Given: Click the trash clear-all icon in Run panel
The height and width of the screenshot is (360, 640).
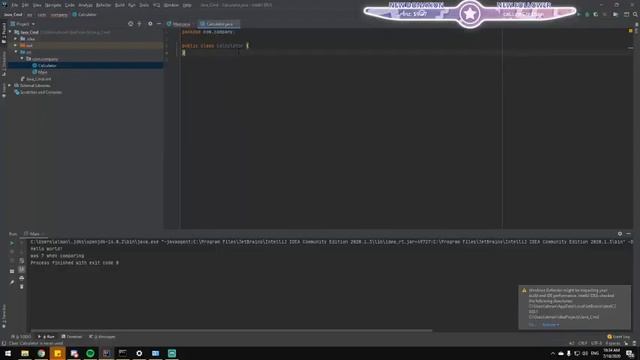Looking at the screenshot, I should (x=22, y=287).
